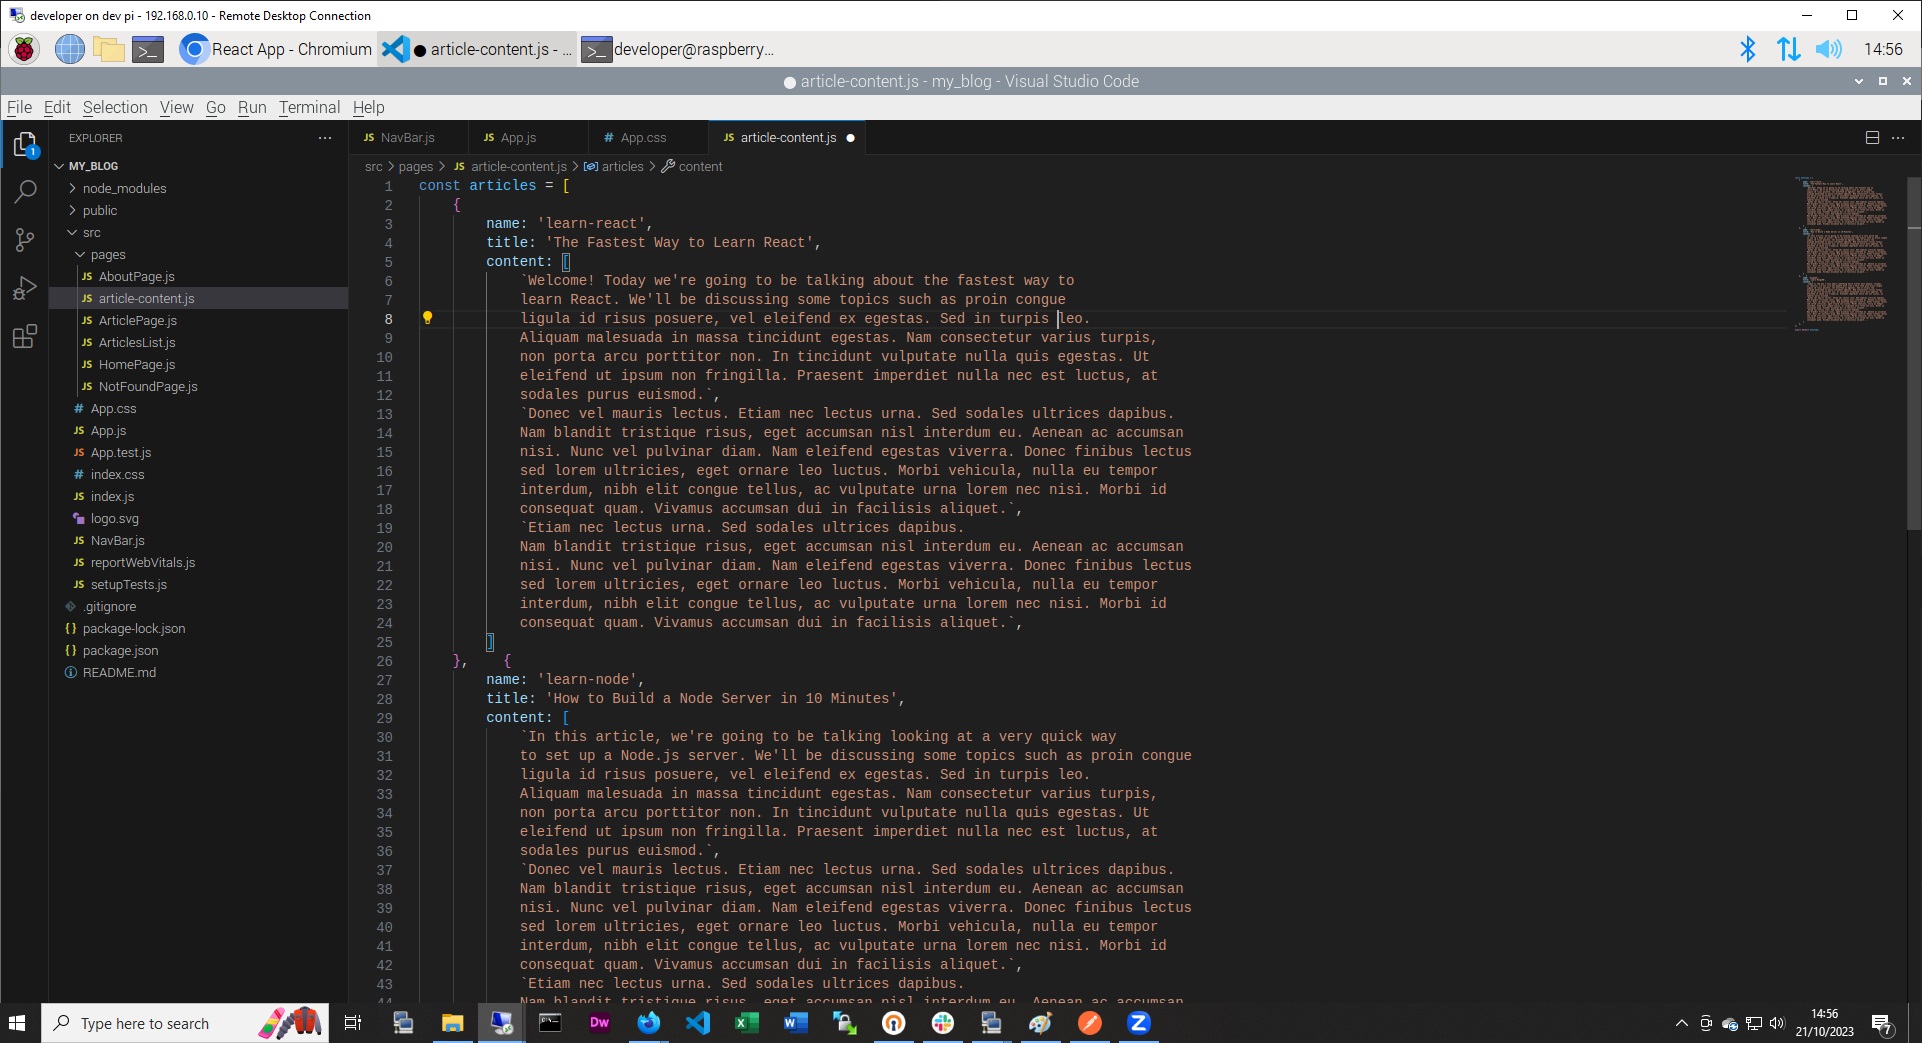Click the editor vertical scrollbar
The width and height of the screenshot is (1922, 1043).
pyautogui.click(x=1914, y=352)
